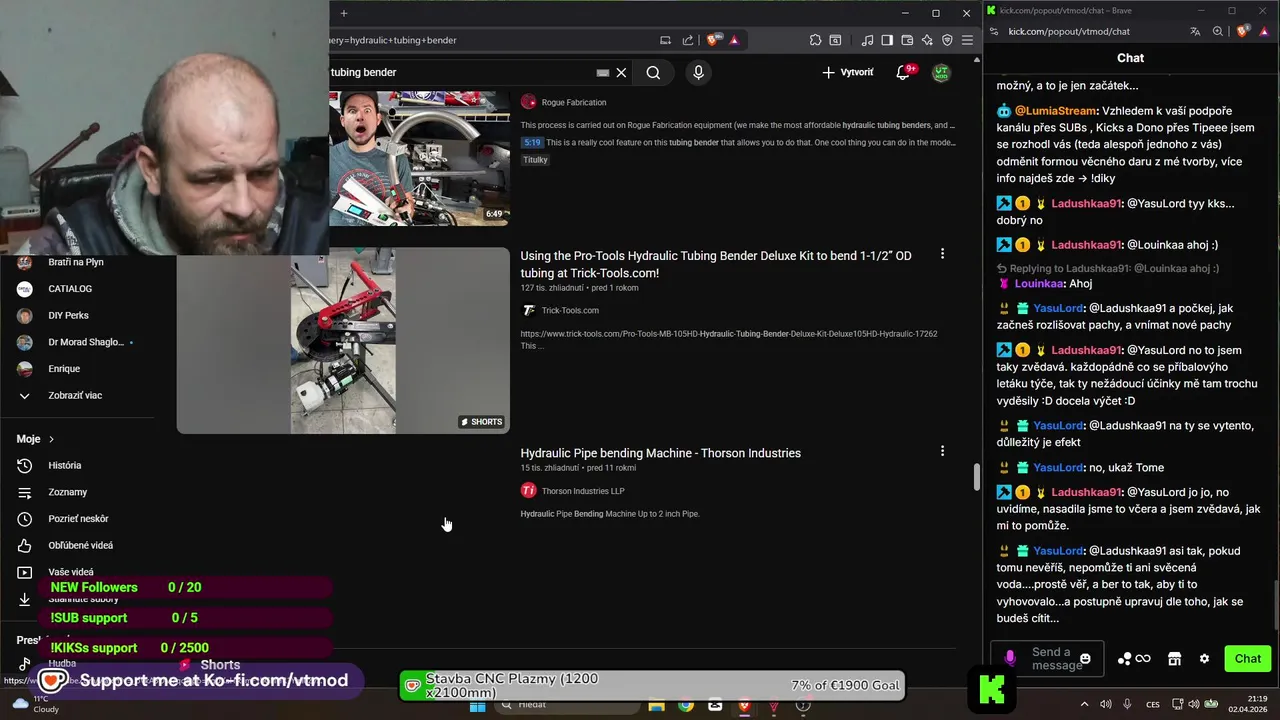Open the YouTube account avatar menu
This screenshot has width=1280, height=720.
(x=941, y=72)
